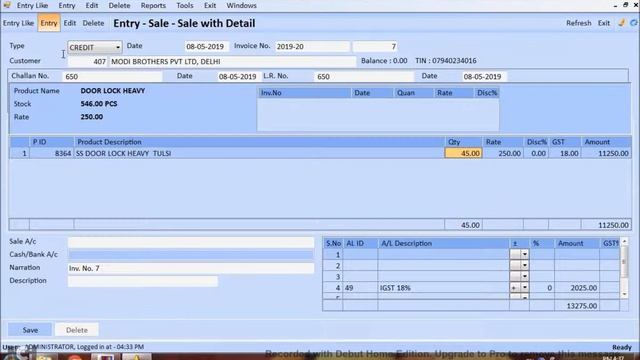Click the Description input field
The height and width of the screenshot is (360, 640).
point(143,281)
